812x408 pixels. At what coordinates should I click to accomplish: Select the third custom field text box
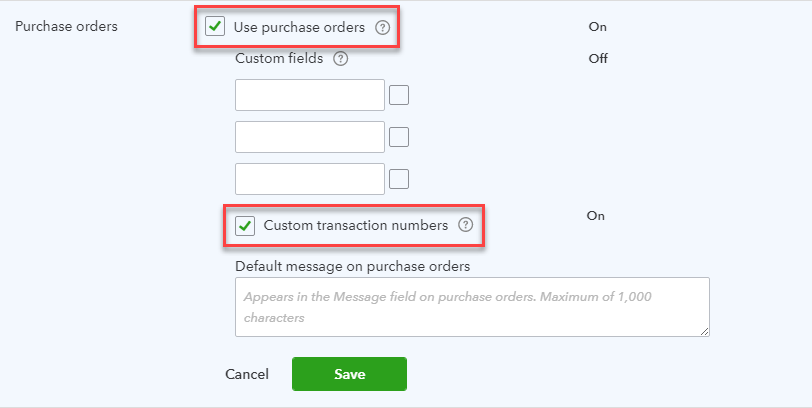point(310,179)
